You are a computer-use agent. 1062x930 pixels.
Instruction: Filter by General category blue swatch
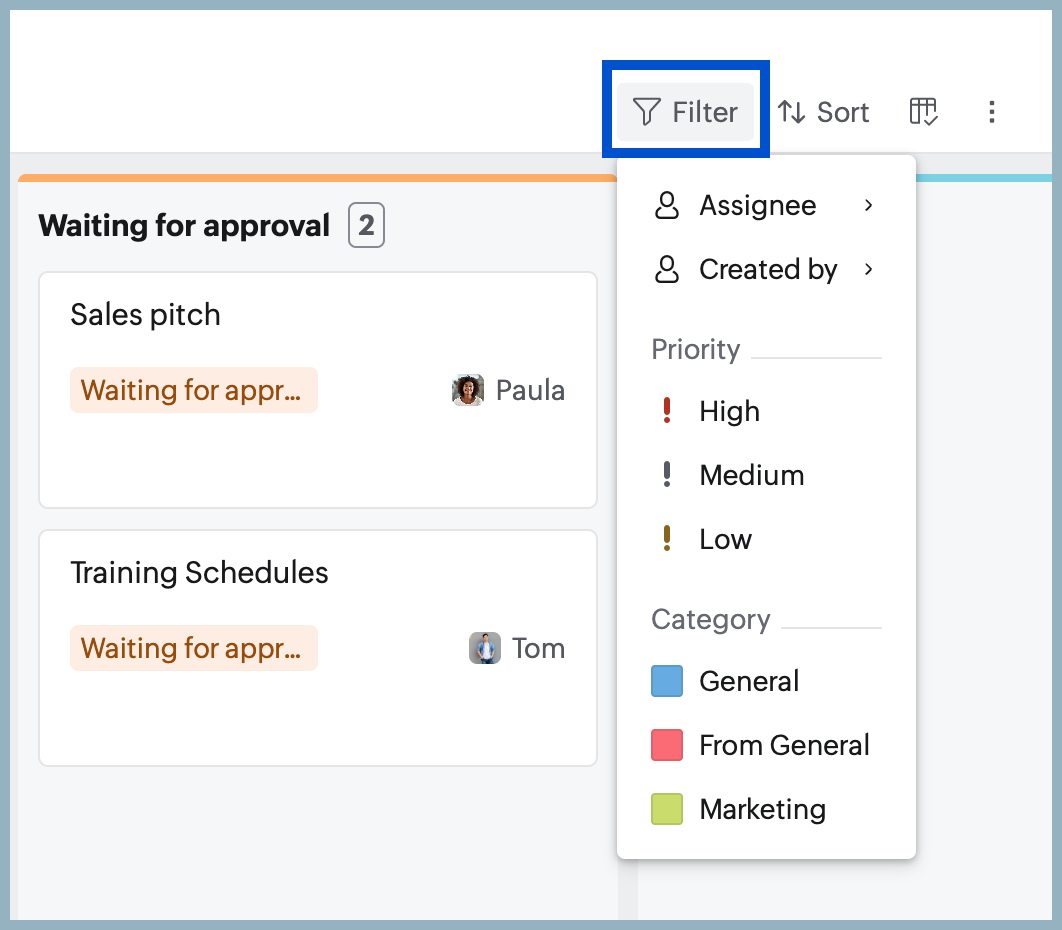pyautogui.click(x=667, y=681)
